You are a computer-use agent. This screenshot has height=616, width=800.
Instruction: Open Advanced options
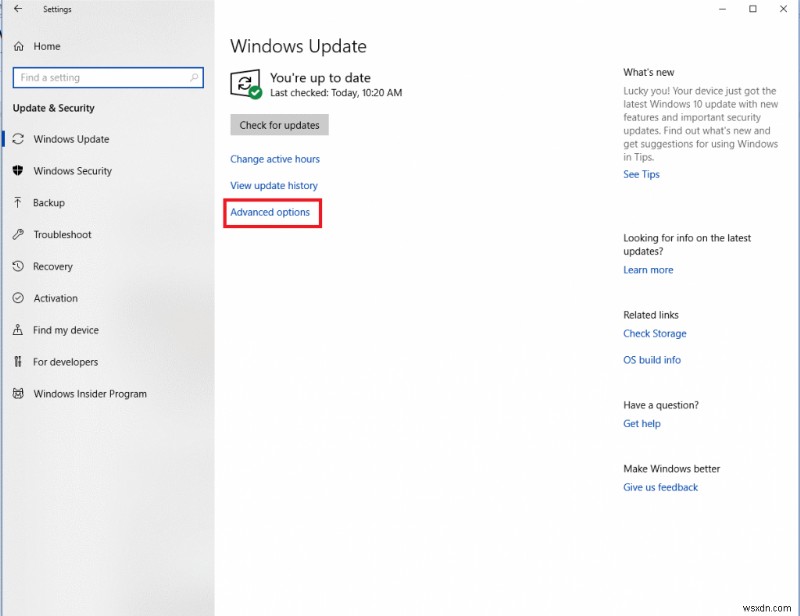(271, 212)
